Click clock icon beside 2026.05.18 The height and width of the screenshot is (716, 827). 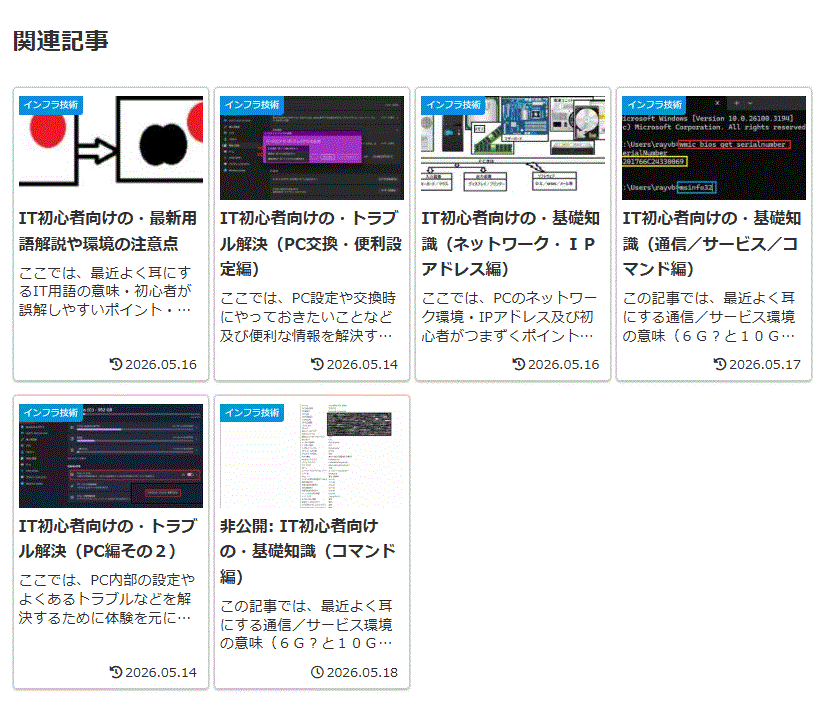(317, 672)
